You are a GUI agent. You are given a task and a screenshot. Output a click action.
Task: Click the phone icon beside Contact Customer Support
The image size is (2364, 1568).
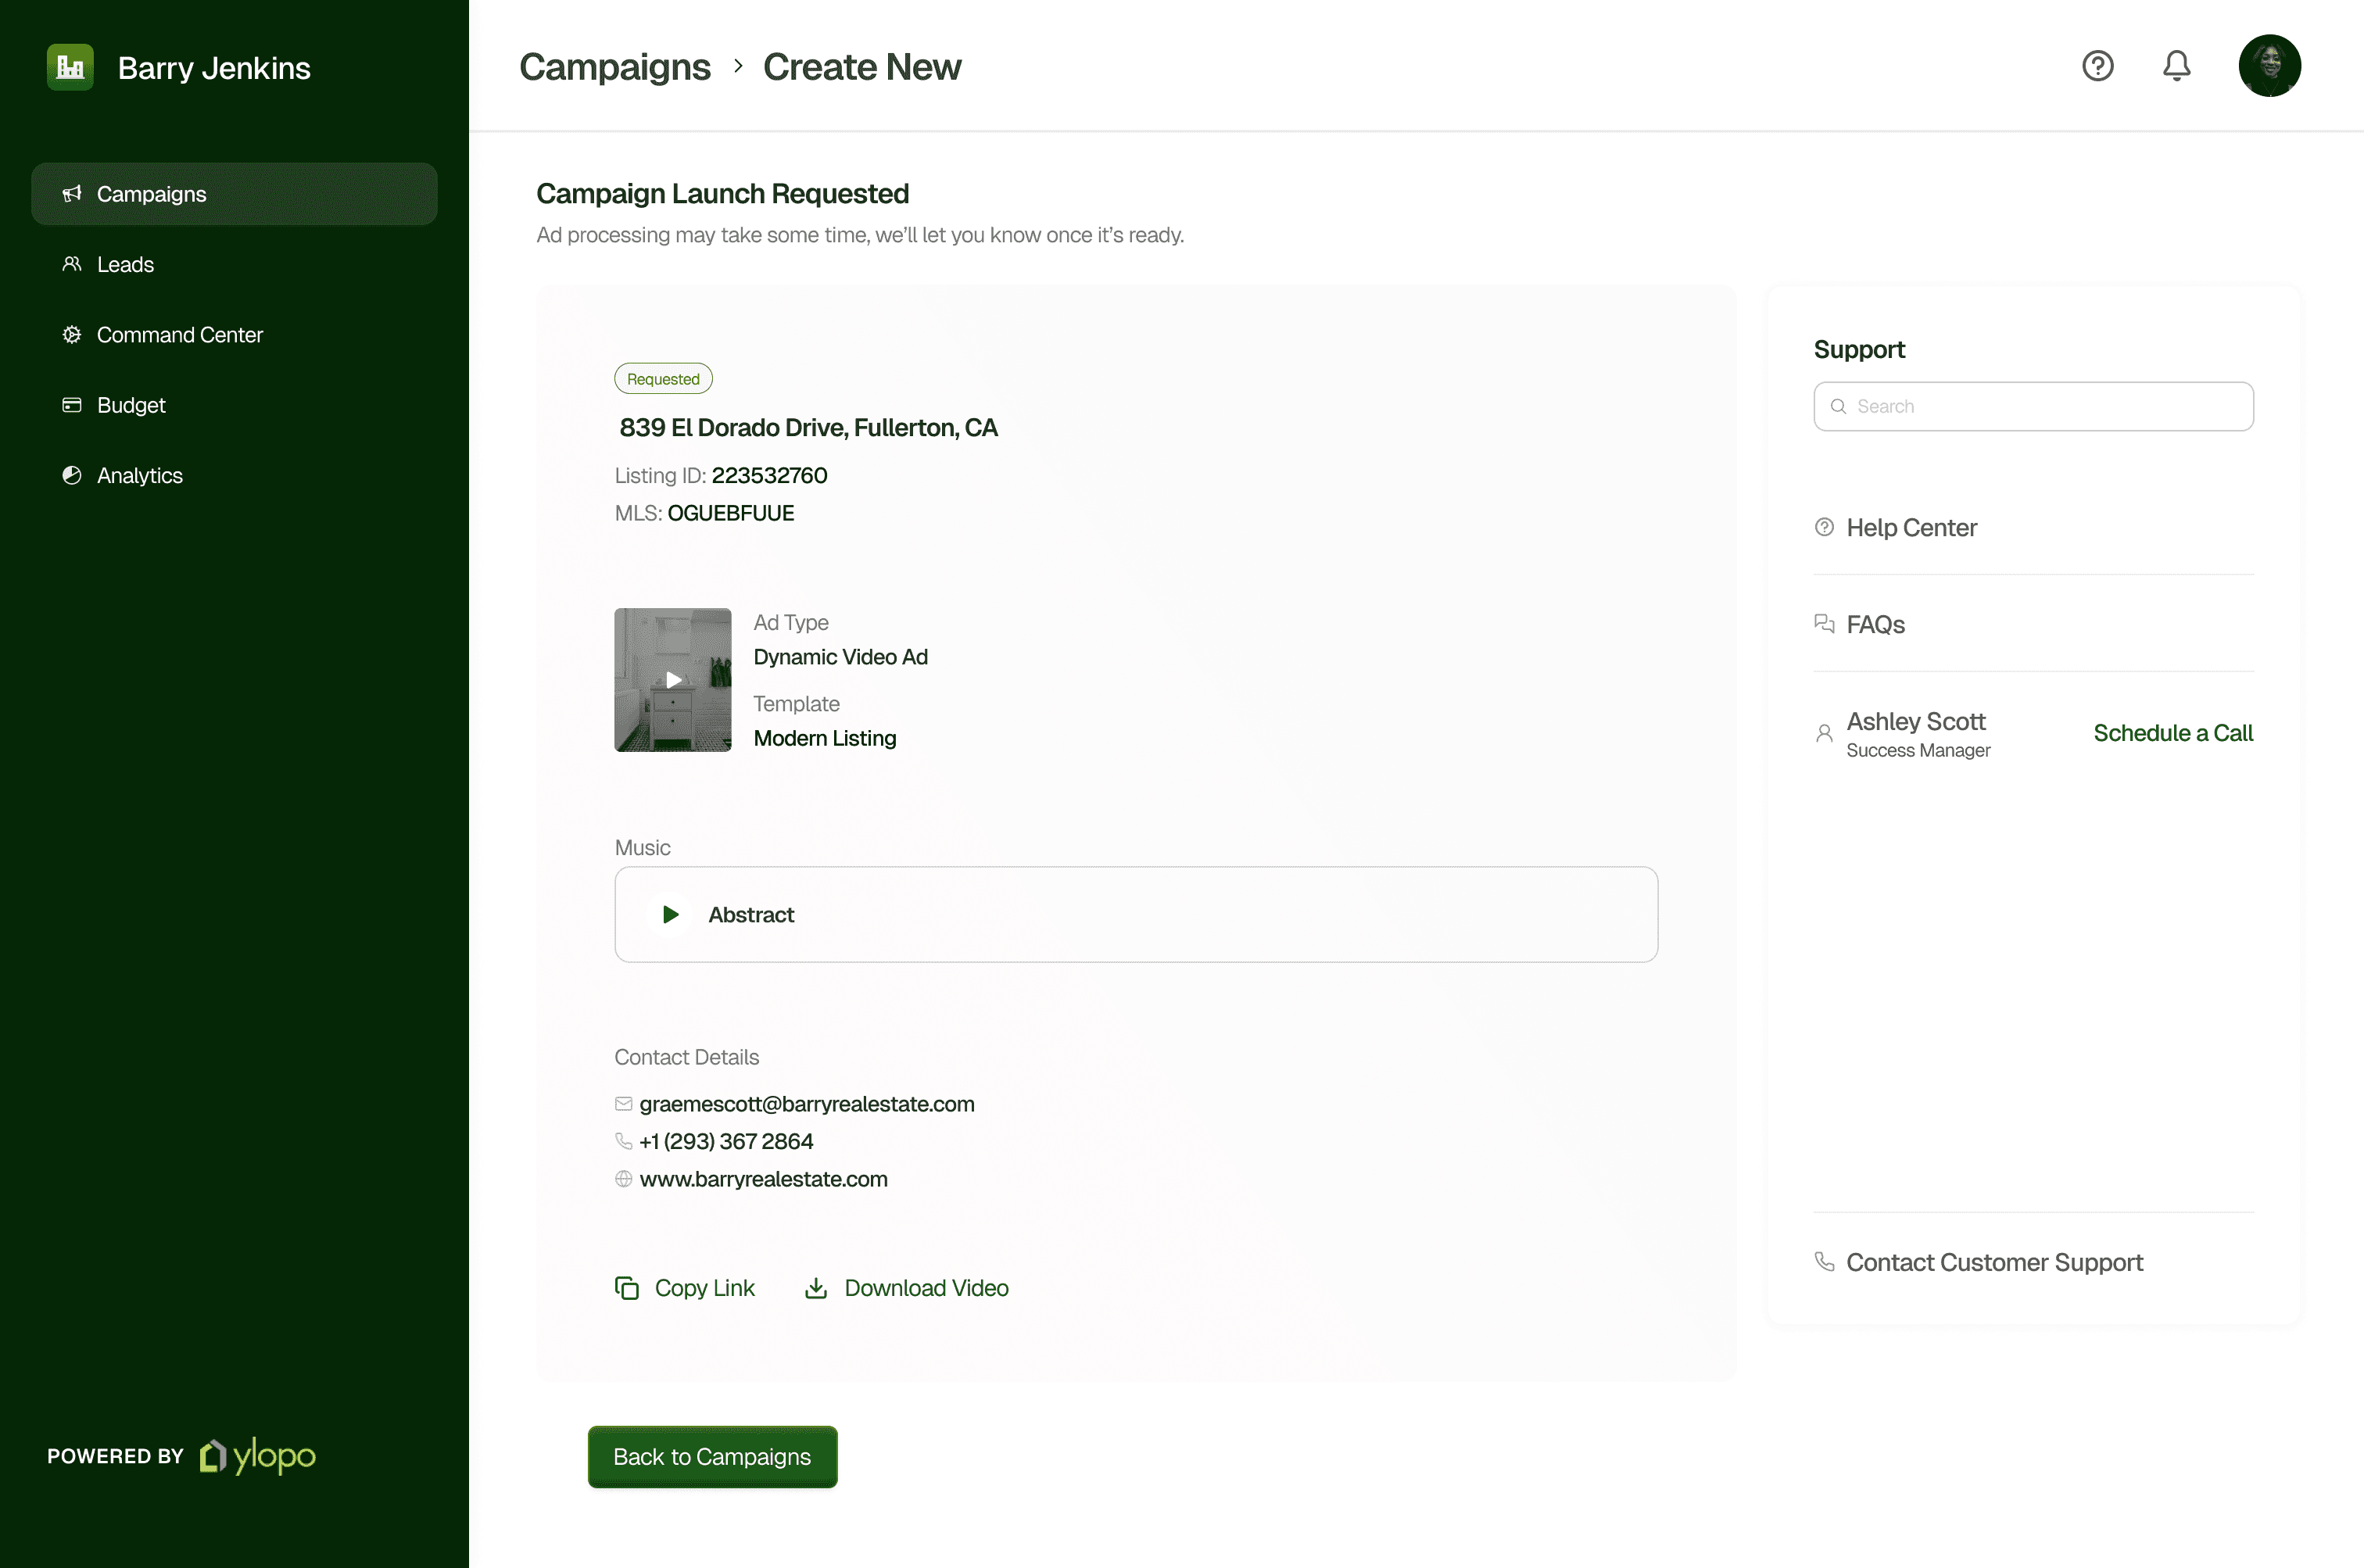1824,1262
